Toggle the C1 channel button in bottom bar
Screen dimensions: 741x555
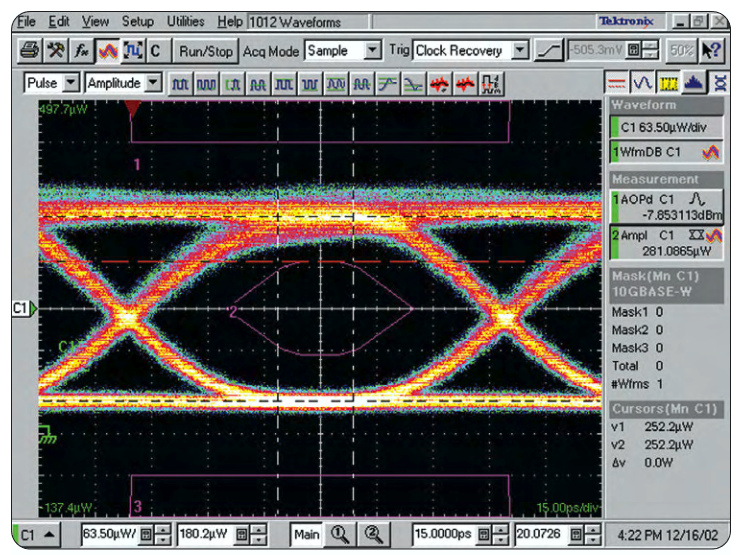[36, 535]
